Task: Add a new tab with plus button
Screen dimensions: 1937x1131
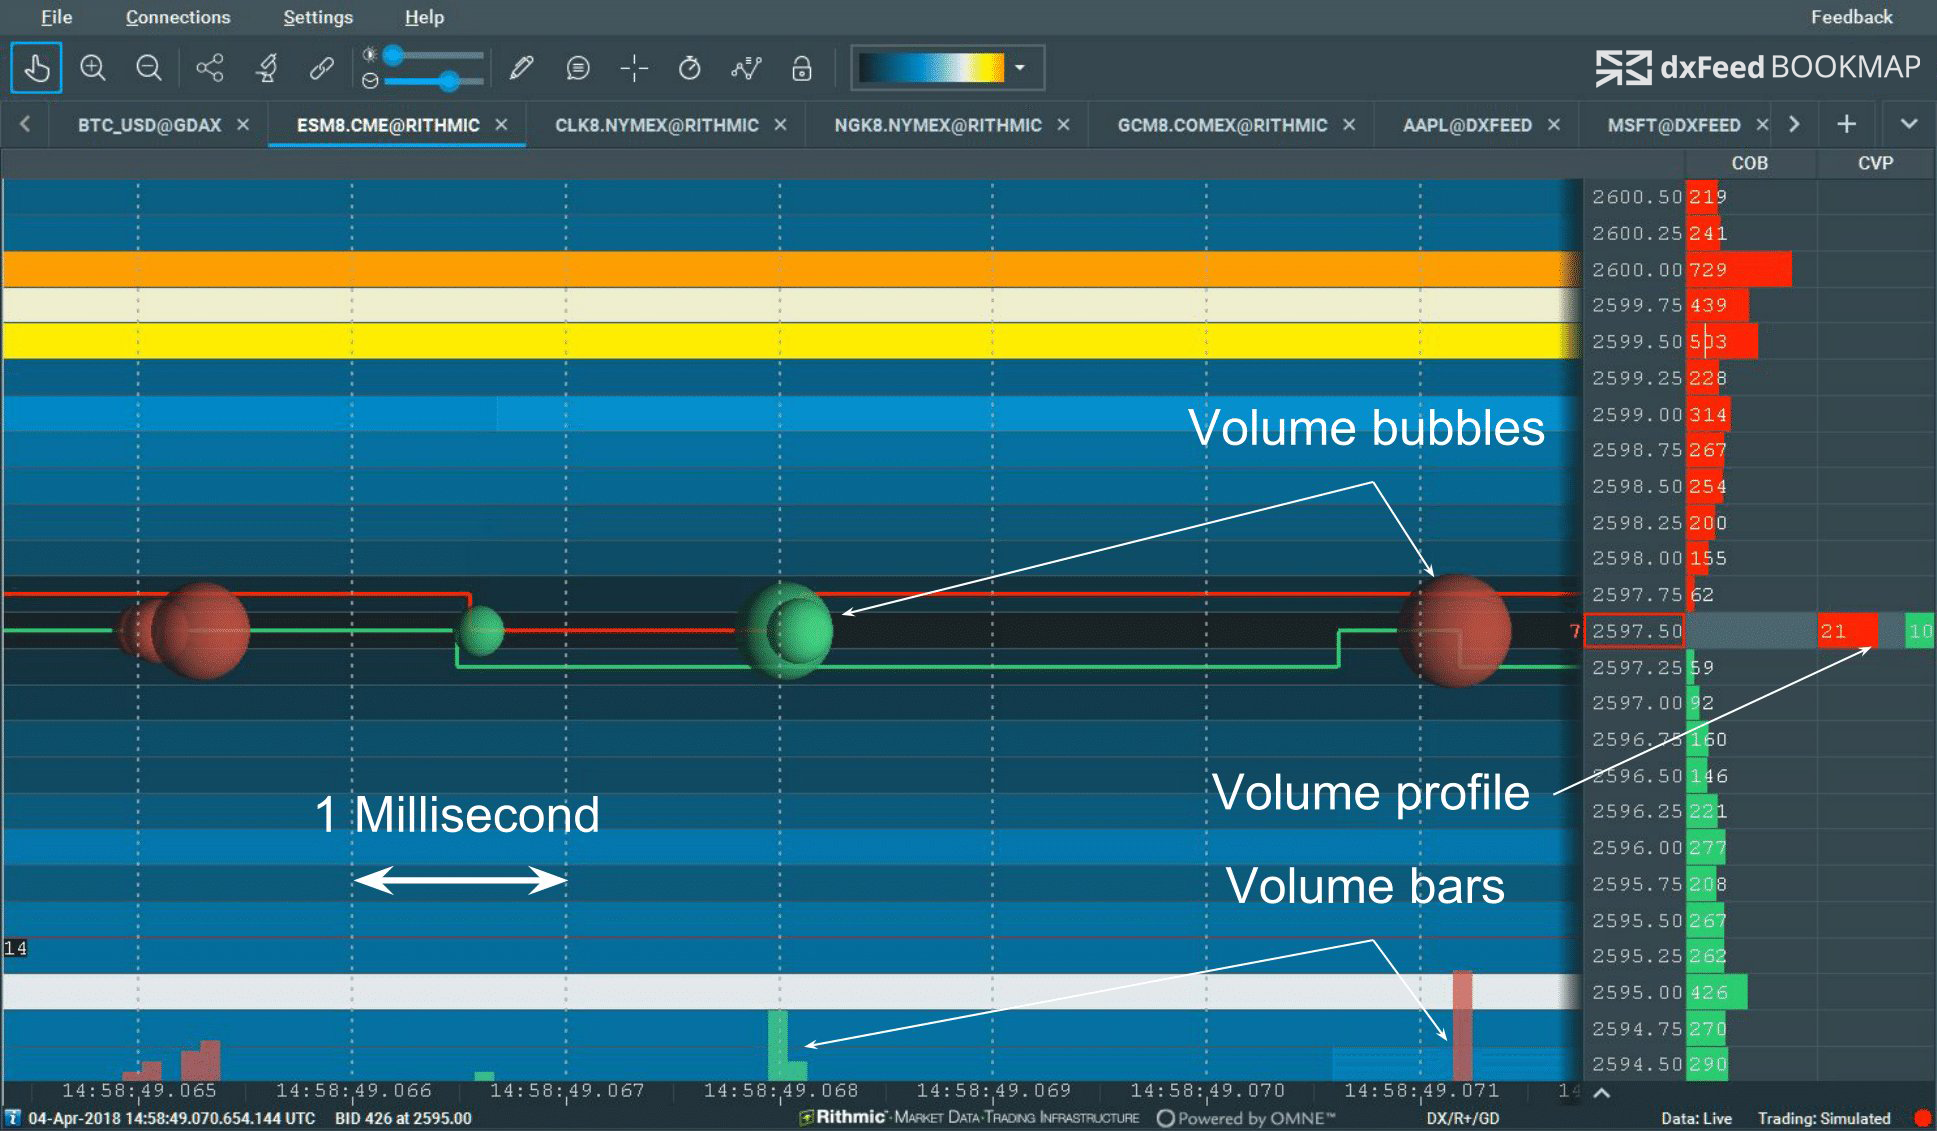Action: tap(1846, 124)
